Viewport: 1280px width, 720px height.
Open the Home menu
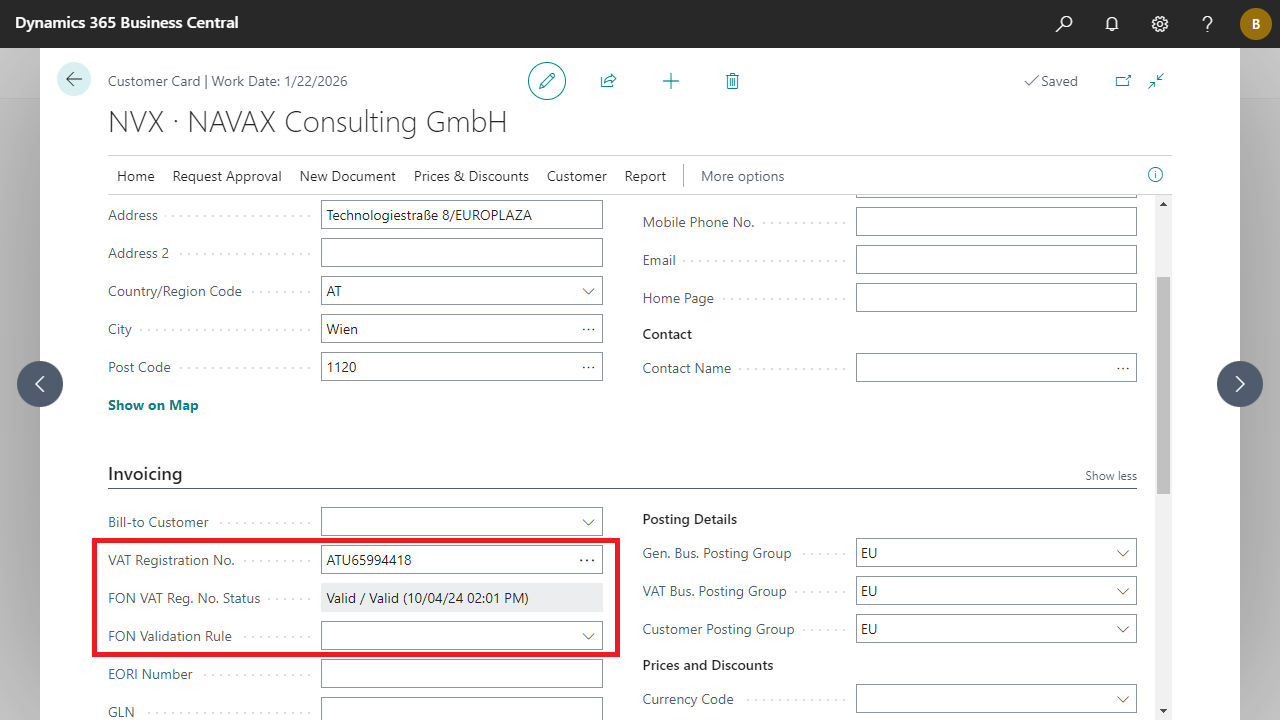point(136,176)
